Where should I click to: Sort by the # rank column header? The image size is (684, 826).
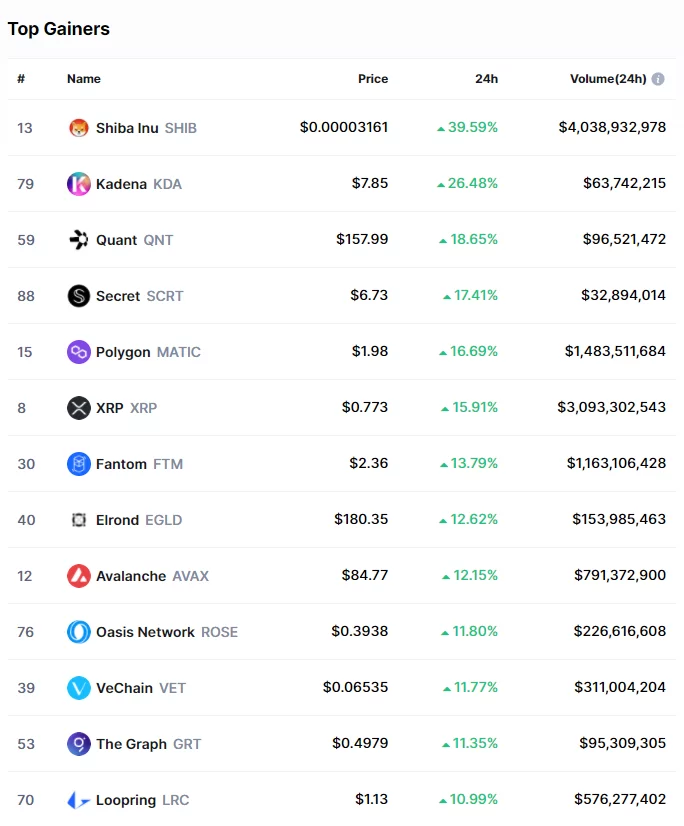coord(21,79)
